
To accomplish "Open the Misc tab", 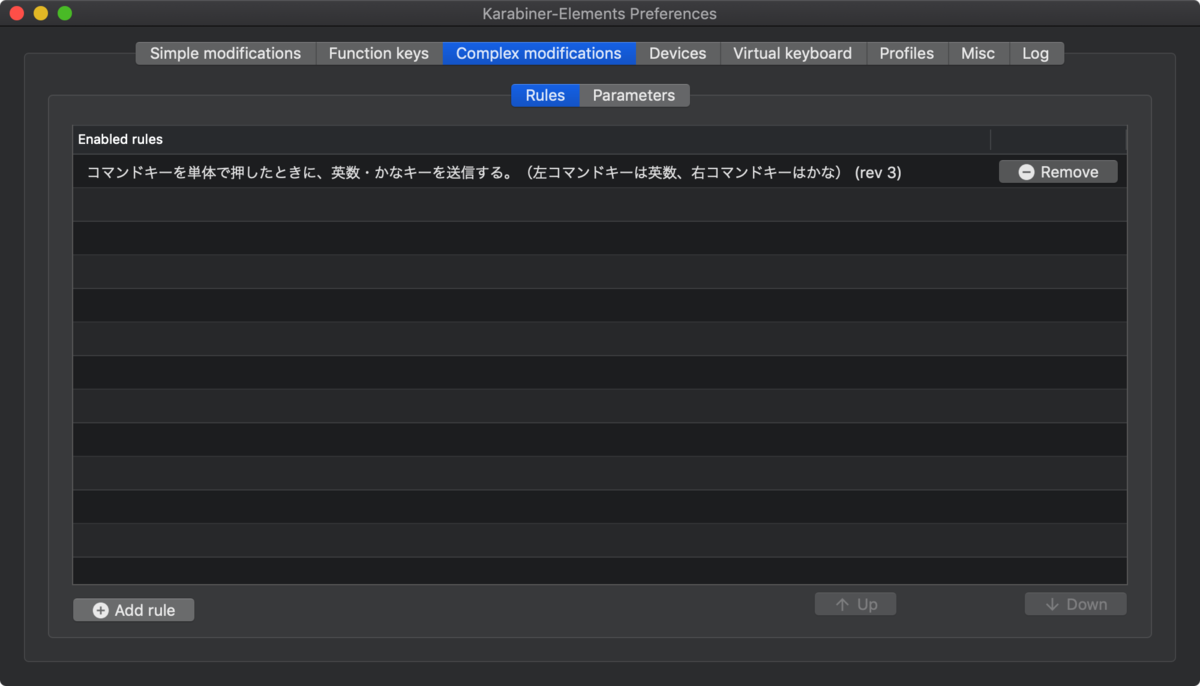I will click(x=978, y=53).
